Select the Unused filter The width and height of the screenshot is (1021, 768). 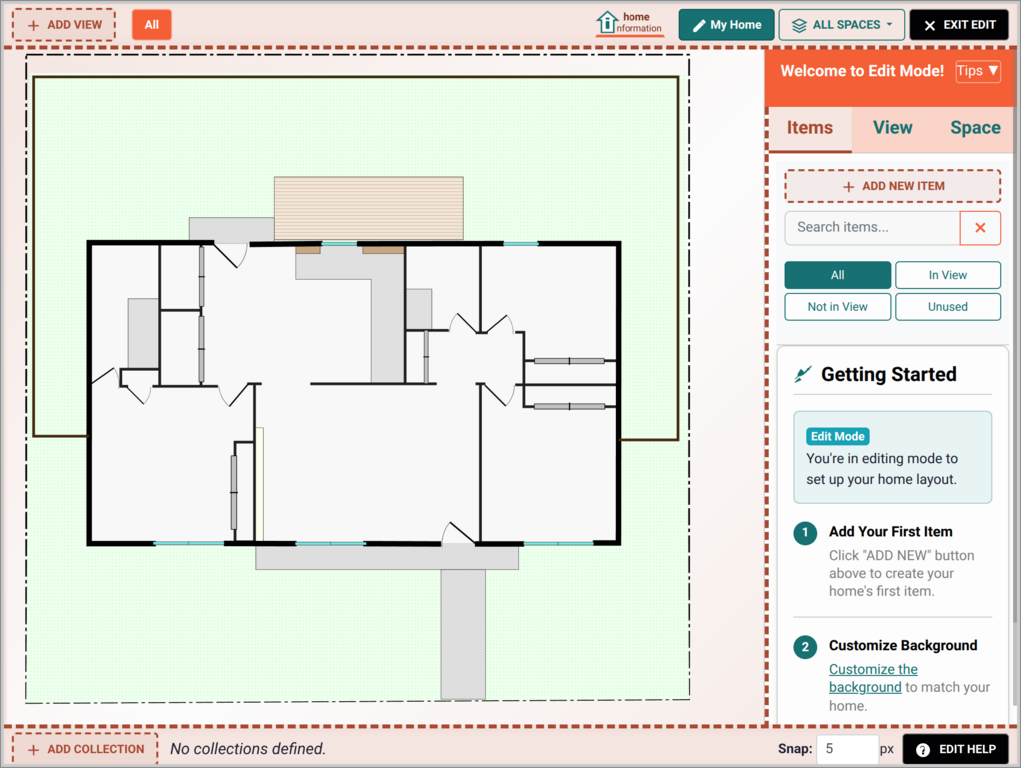click(x=947, y=307)
